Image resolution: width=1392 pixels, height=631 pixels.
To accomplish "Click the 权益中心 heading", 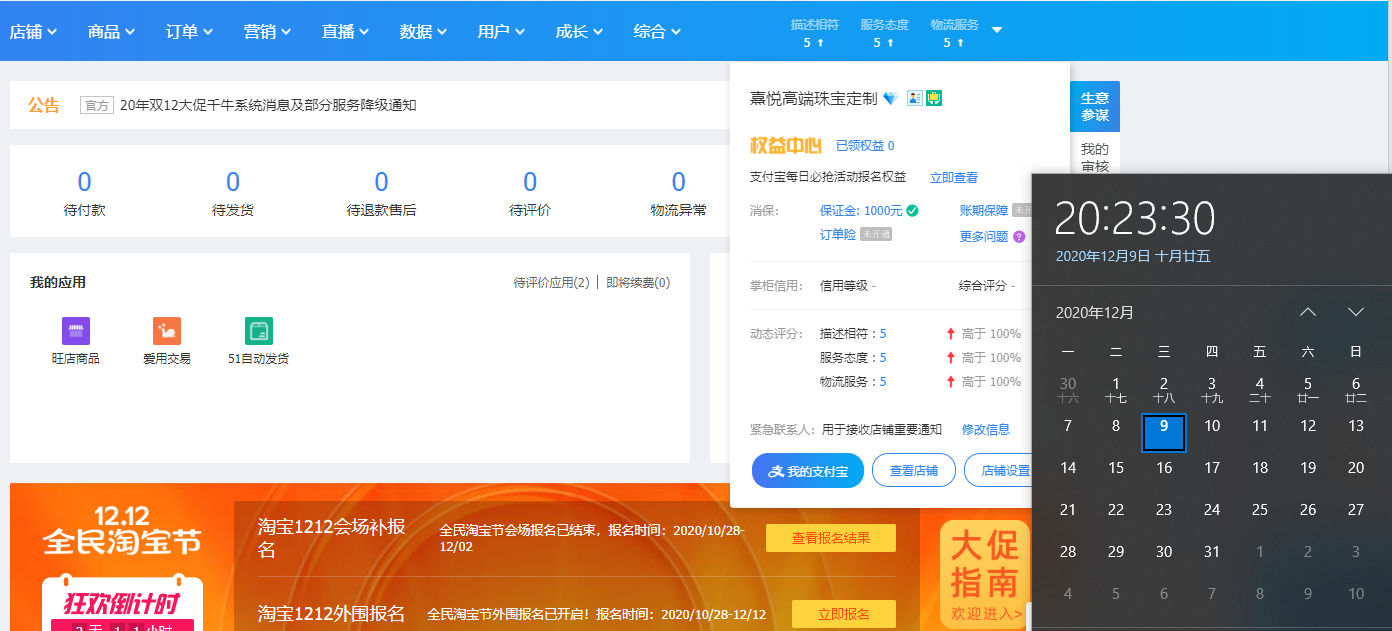I will [x=786, y=146].
